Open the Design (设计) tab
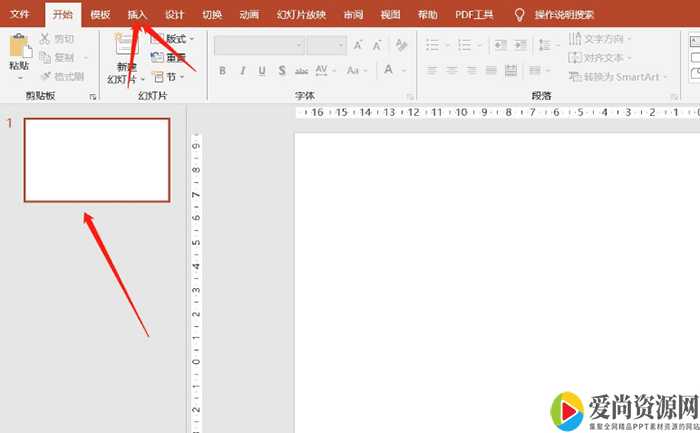The height and width of the screenshot is (433, 700). click(x=174, y=15)
